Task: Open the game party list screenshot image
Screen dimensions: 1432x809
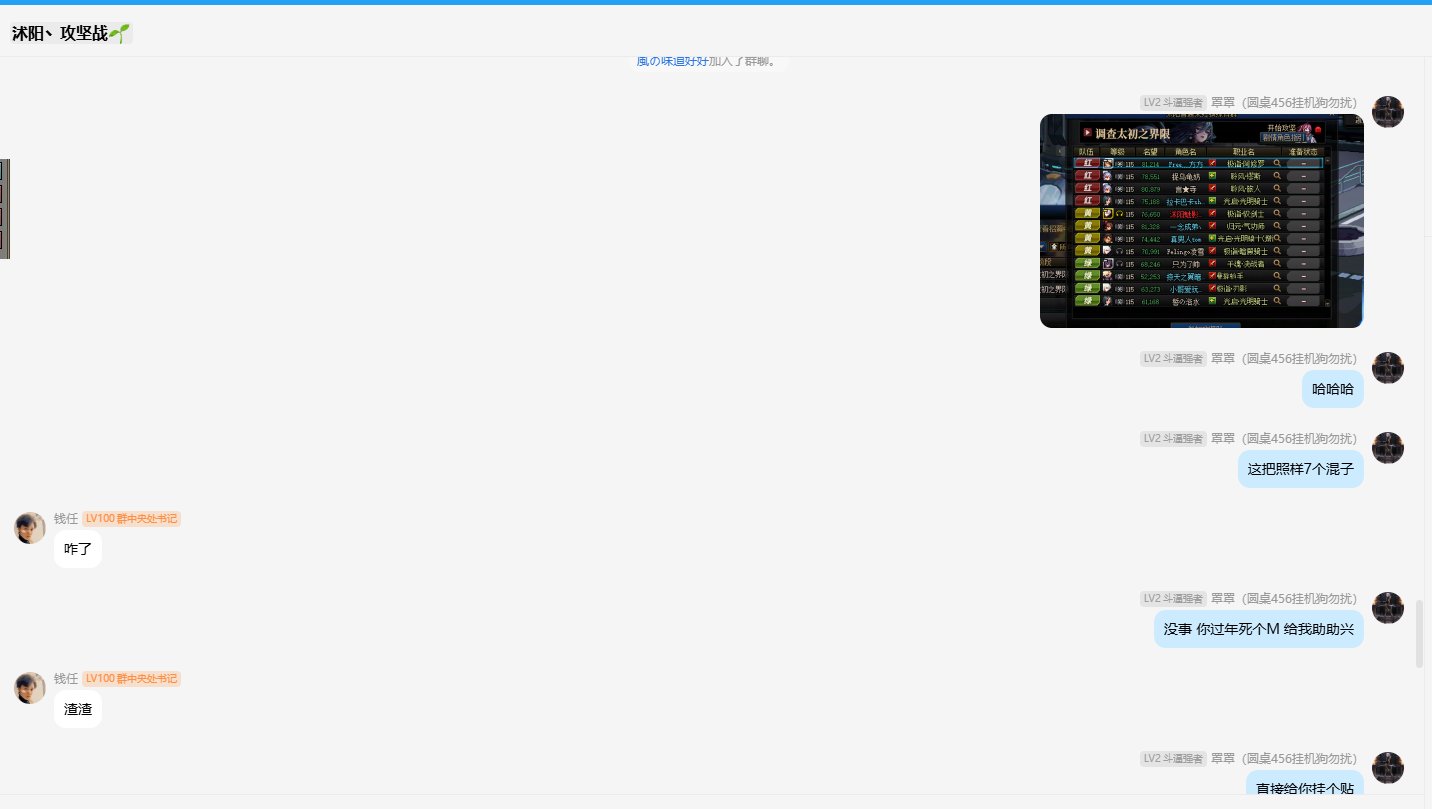Action: pyautogui.click(x=1201, y=221)
